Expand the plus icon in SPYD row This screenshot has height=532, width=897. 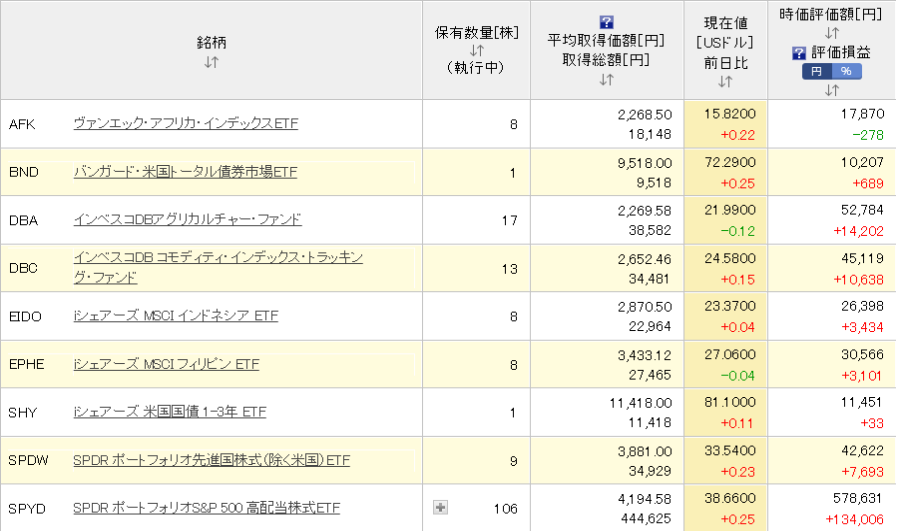[440, 508]
